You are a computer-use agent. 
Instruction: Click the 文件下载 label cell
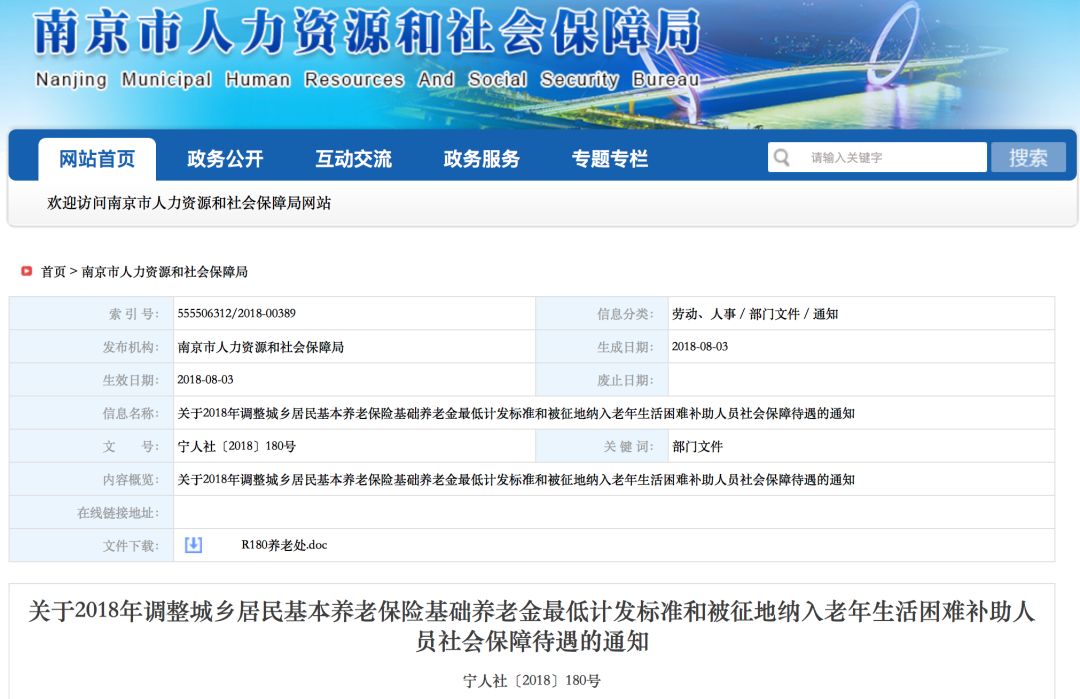pyautogui.click(x=91, y=545)
